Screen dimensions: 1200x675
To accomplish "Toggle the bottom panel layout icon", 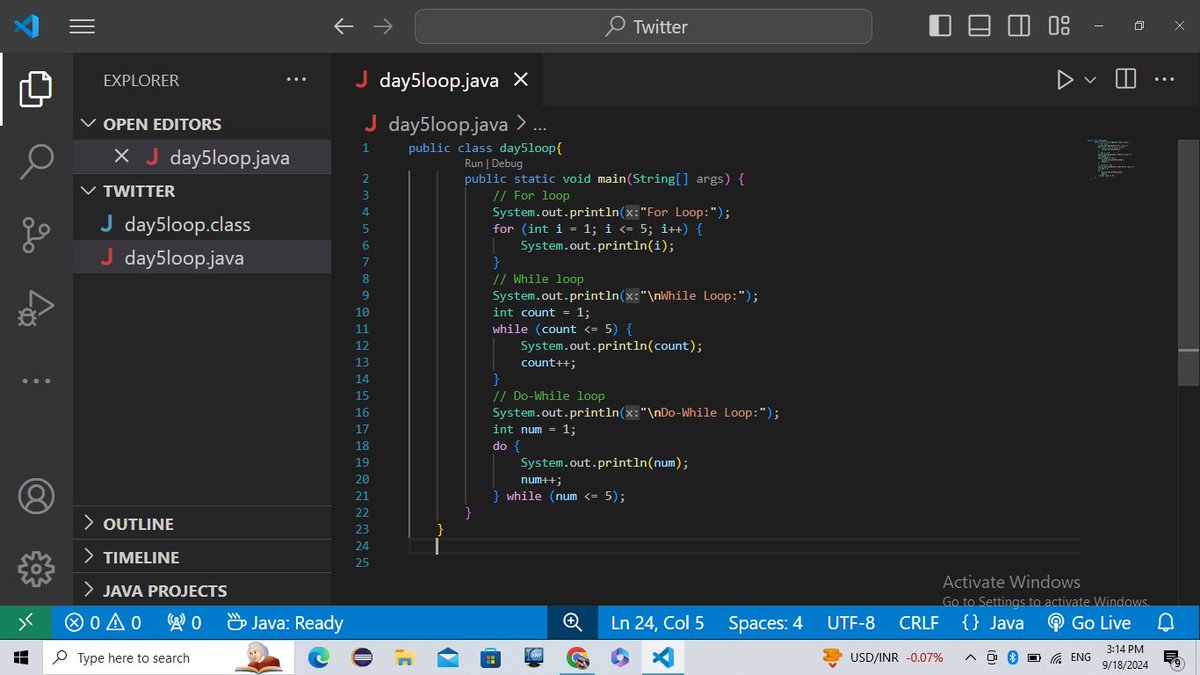I will (x=980, y=26).
